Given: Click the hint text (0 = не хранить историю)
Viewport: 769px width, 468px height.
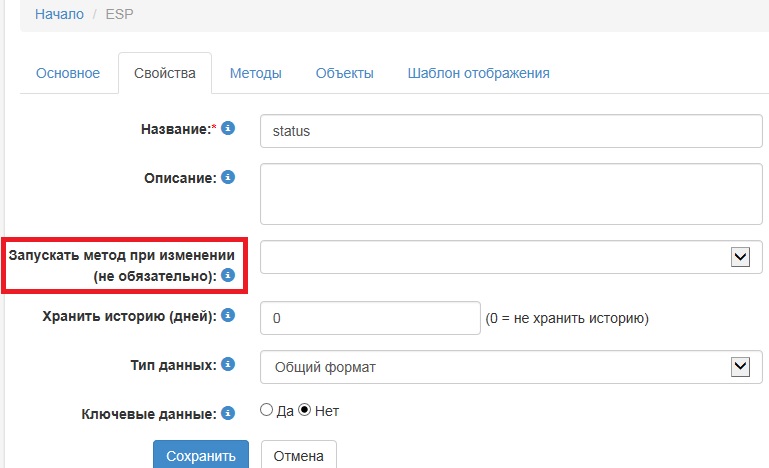Looking at the screenshot, I should coord(567,318).
